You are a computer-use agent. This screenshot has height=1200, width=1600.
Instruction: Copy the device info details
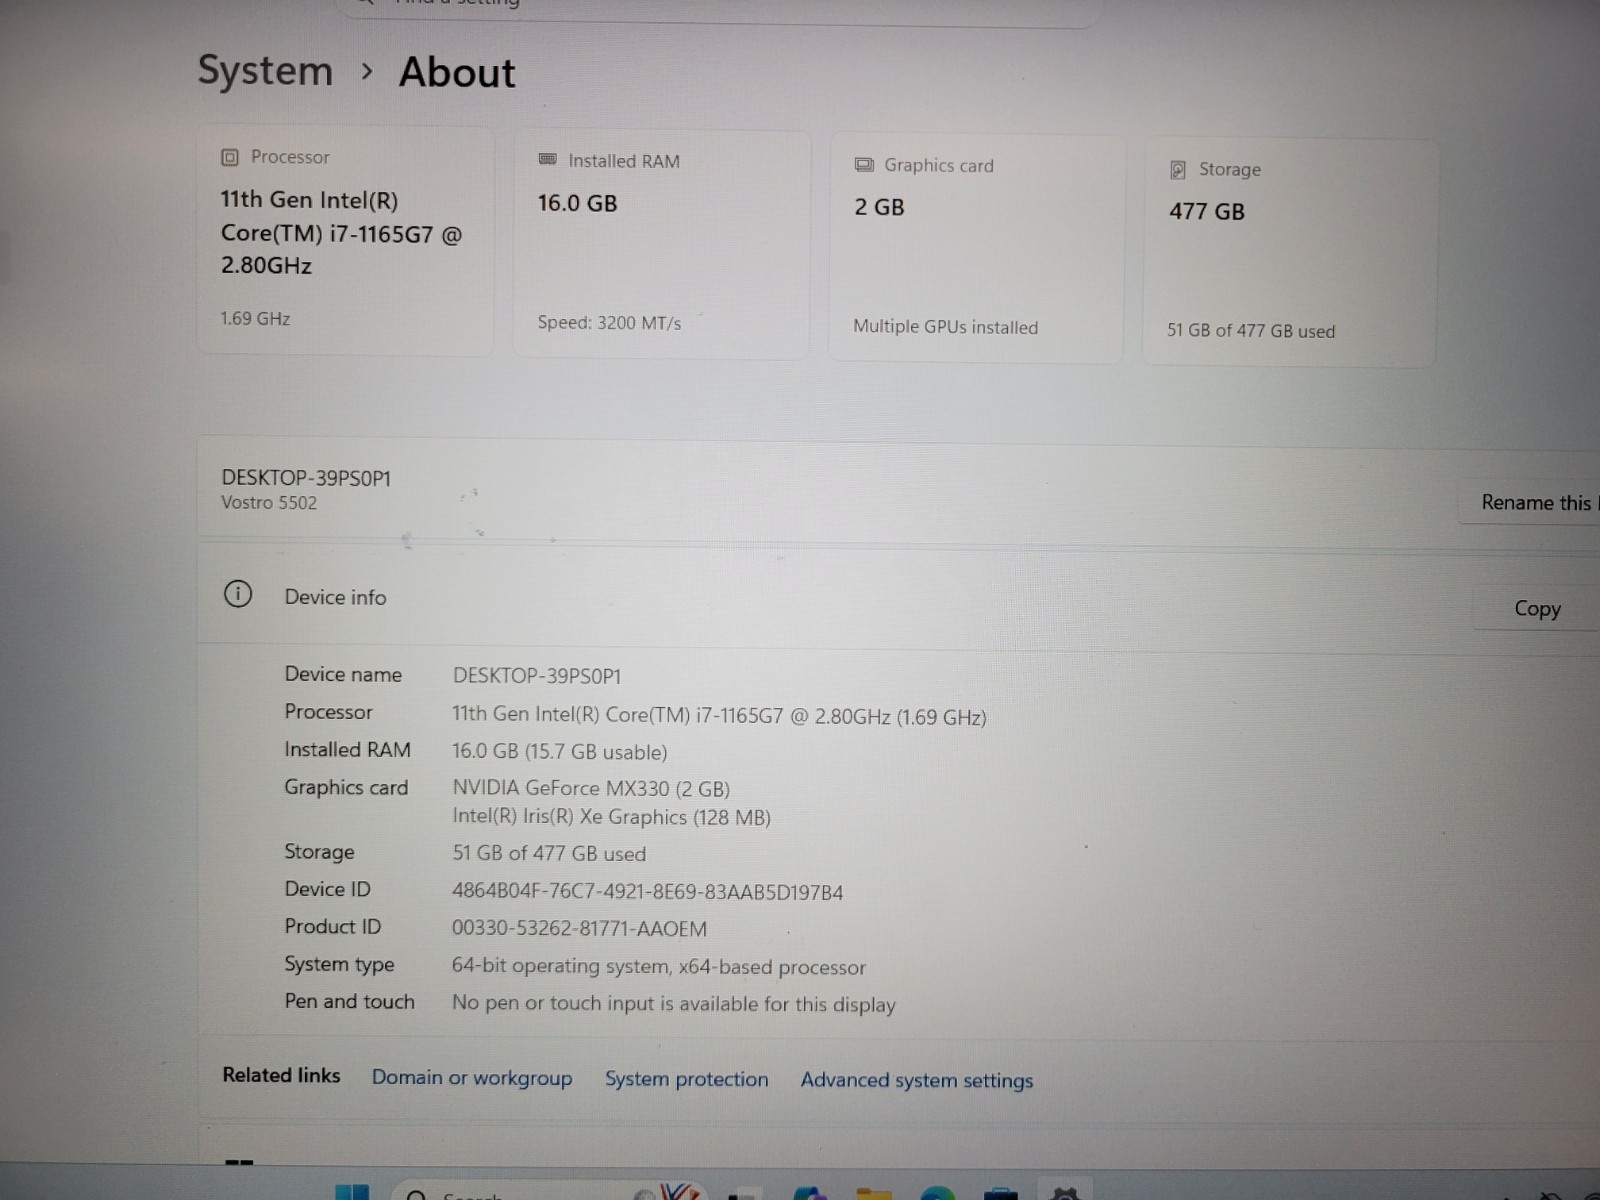(1537, 609)
